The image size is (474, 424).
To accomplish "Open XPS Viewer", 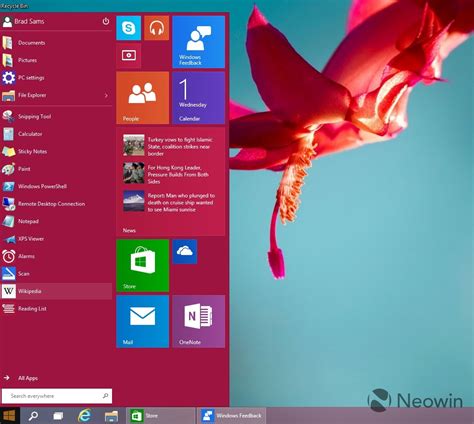I will [x=57, y=239].
